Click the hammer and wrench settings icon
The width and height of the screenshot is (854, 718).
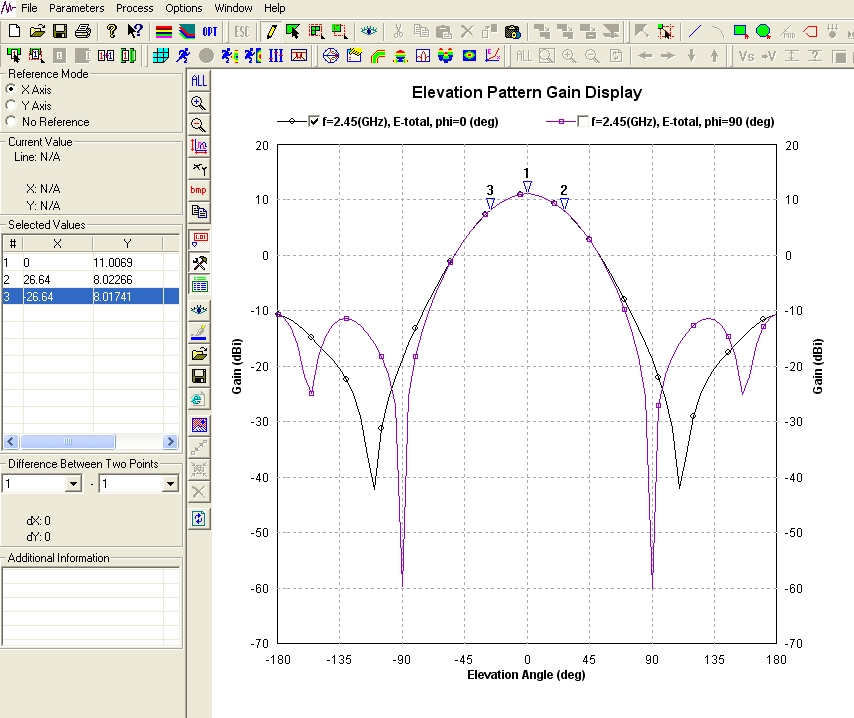pyautogui.click(x=199, y=262)
